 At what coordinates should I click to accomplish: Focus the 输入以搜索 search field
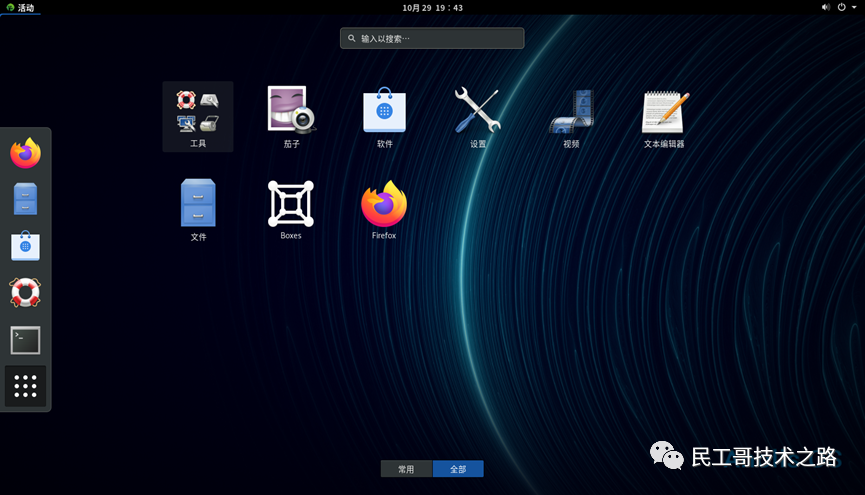tap(432, 38)
